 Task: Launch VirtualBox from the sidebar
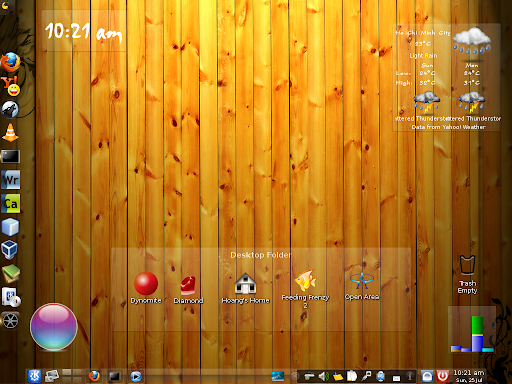pos(10,250)
